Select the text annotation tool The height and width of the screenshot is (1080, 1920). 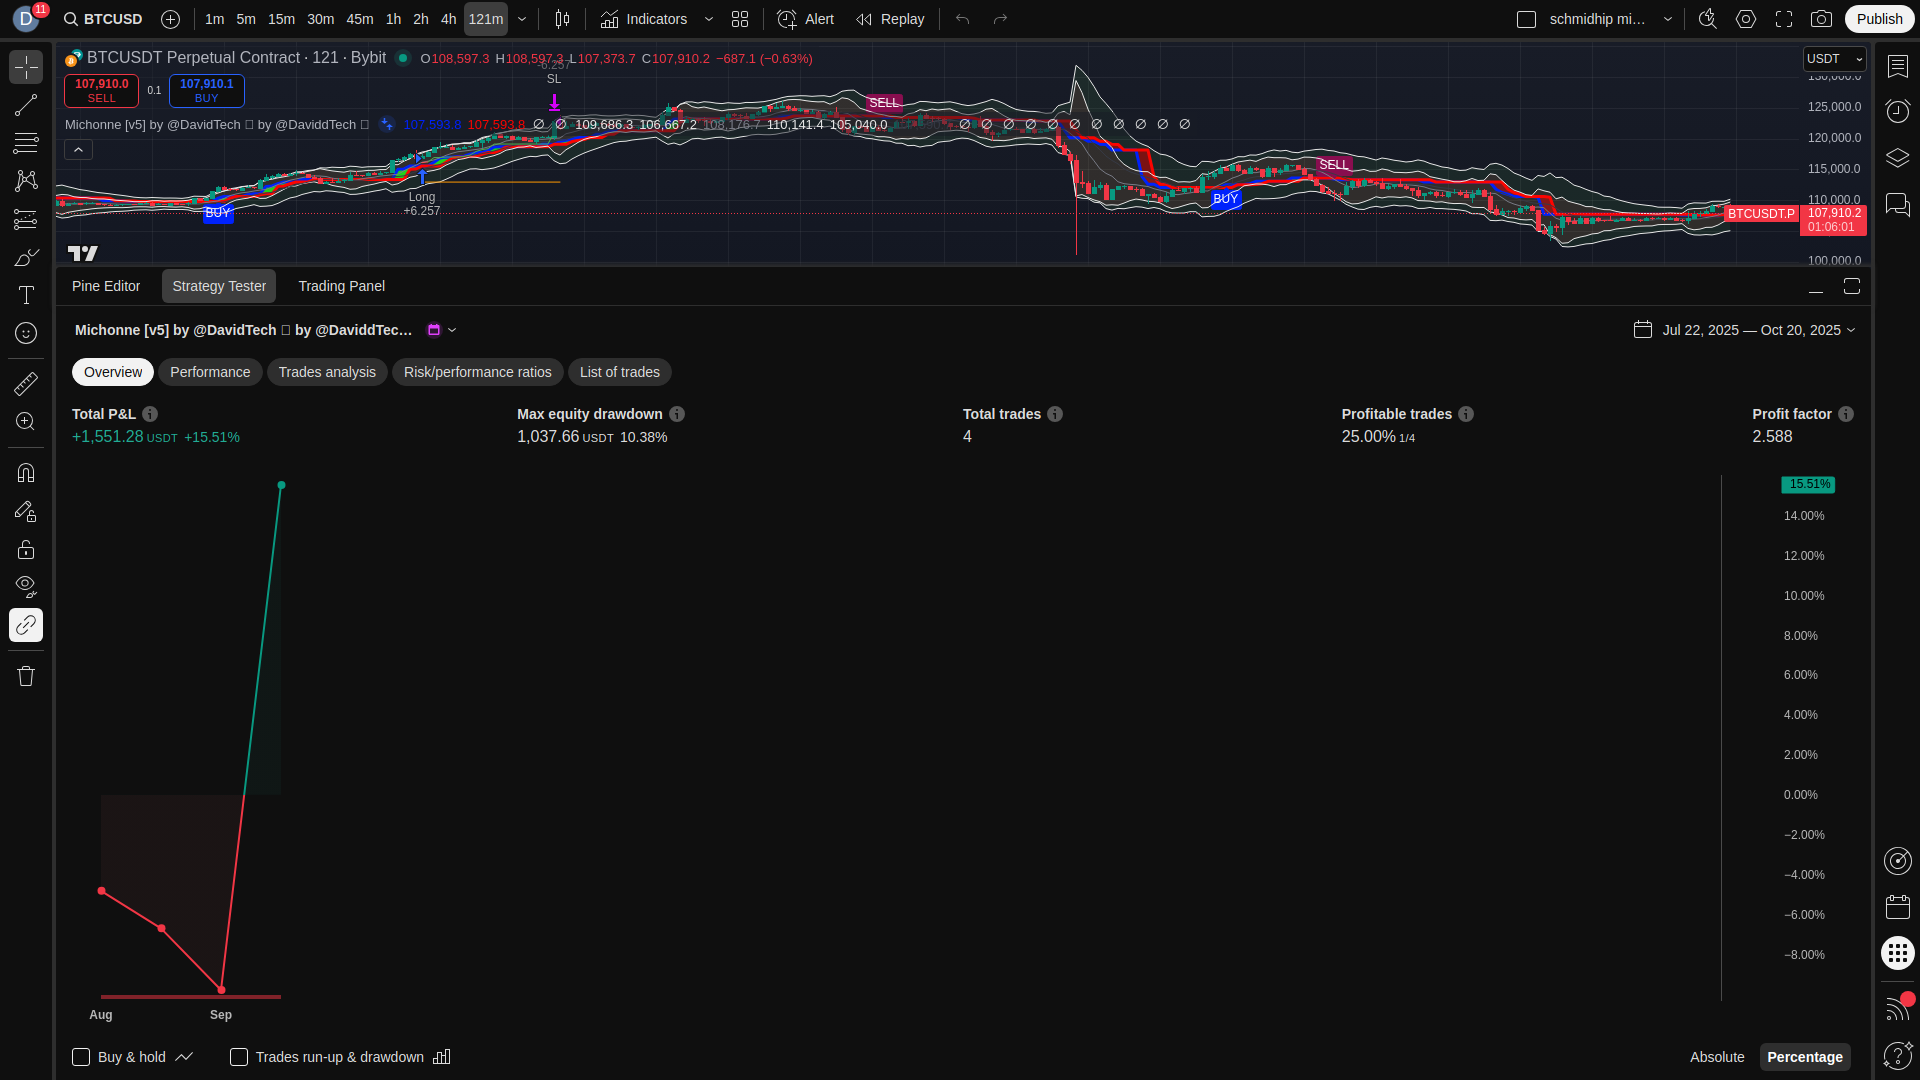coord(26,295)
